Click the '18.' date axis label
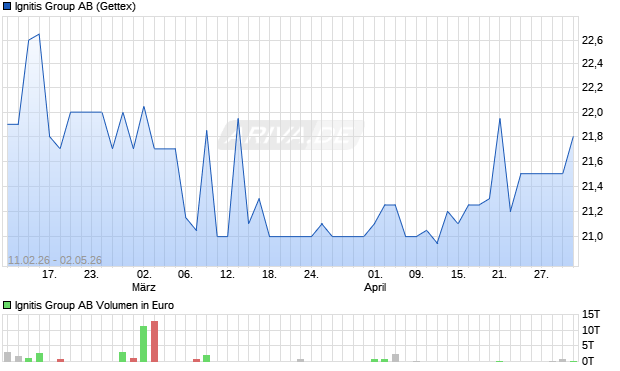Viewport: 620px width, 371px height. pos(269,274)
